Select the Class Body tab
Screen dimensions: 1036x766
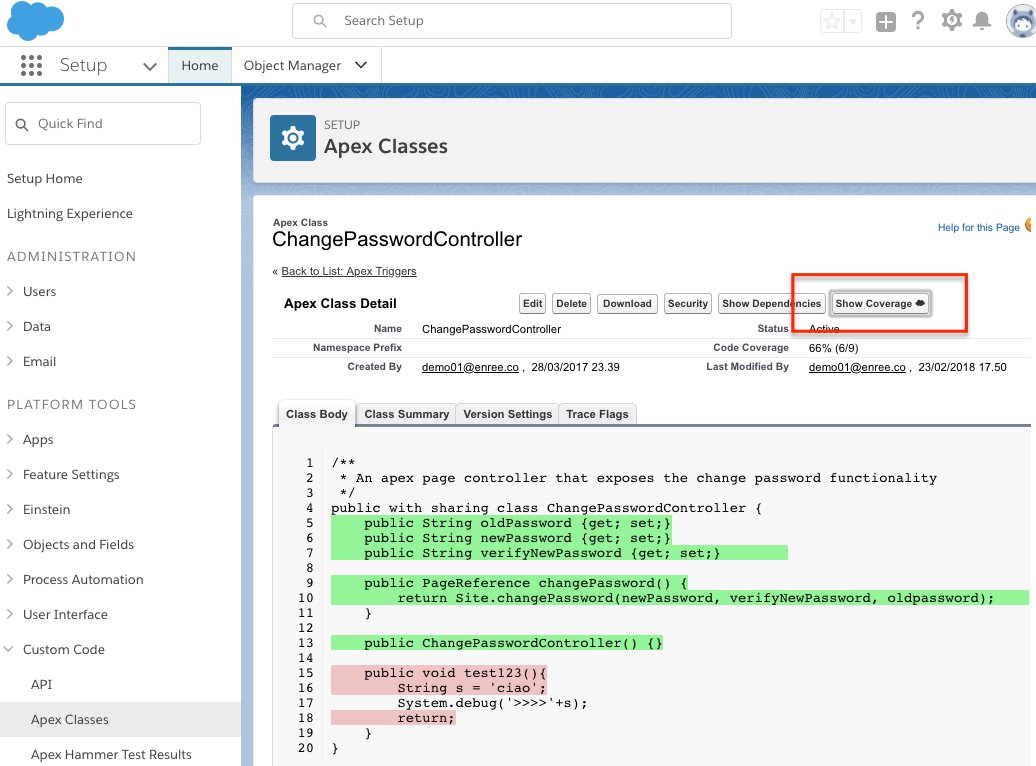(x=316, y=414)
